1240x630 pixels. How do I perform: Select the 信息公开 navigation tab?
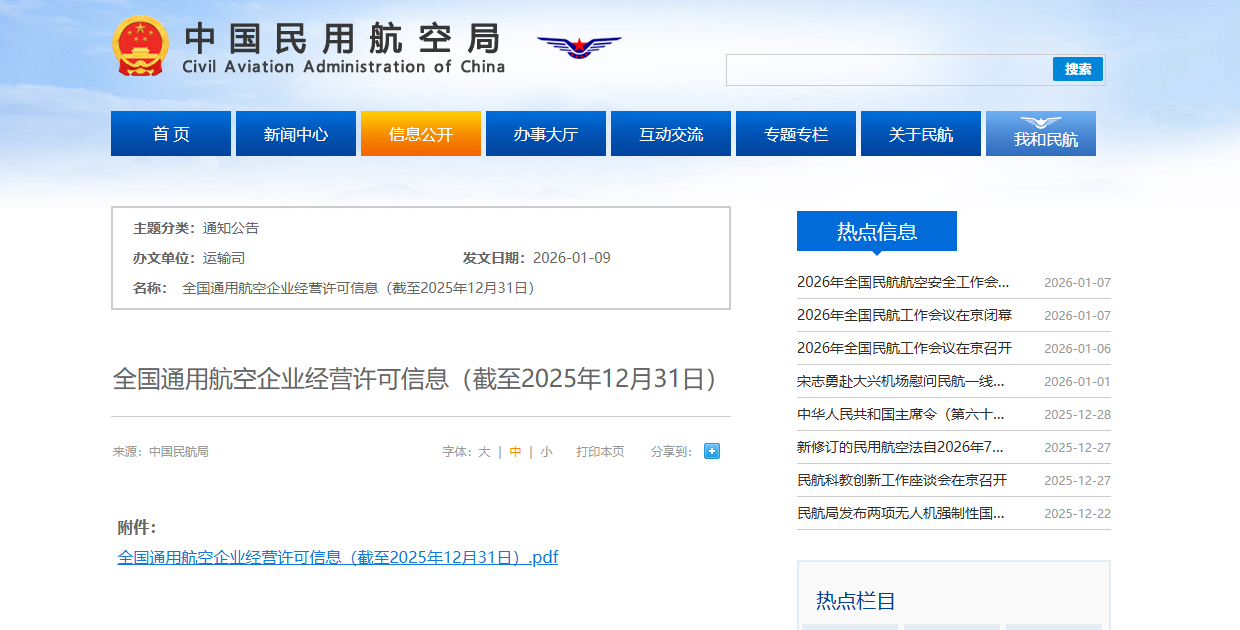421,134
